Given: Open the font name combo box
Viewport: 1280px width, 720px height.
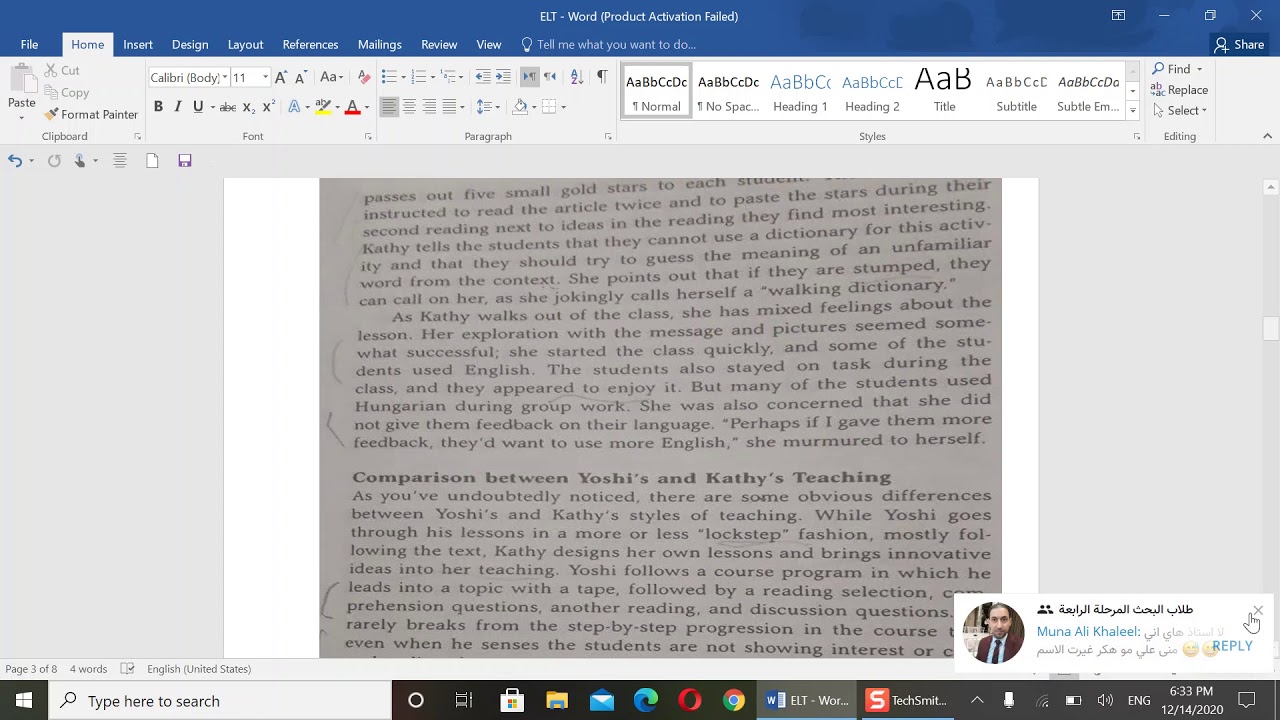Looking at the screenshot, I should 189,77.
